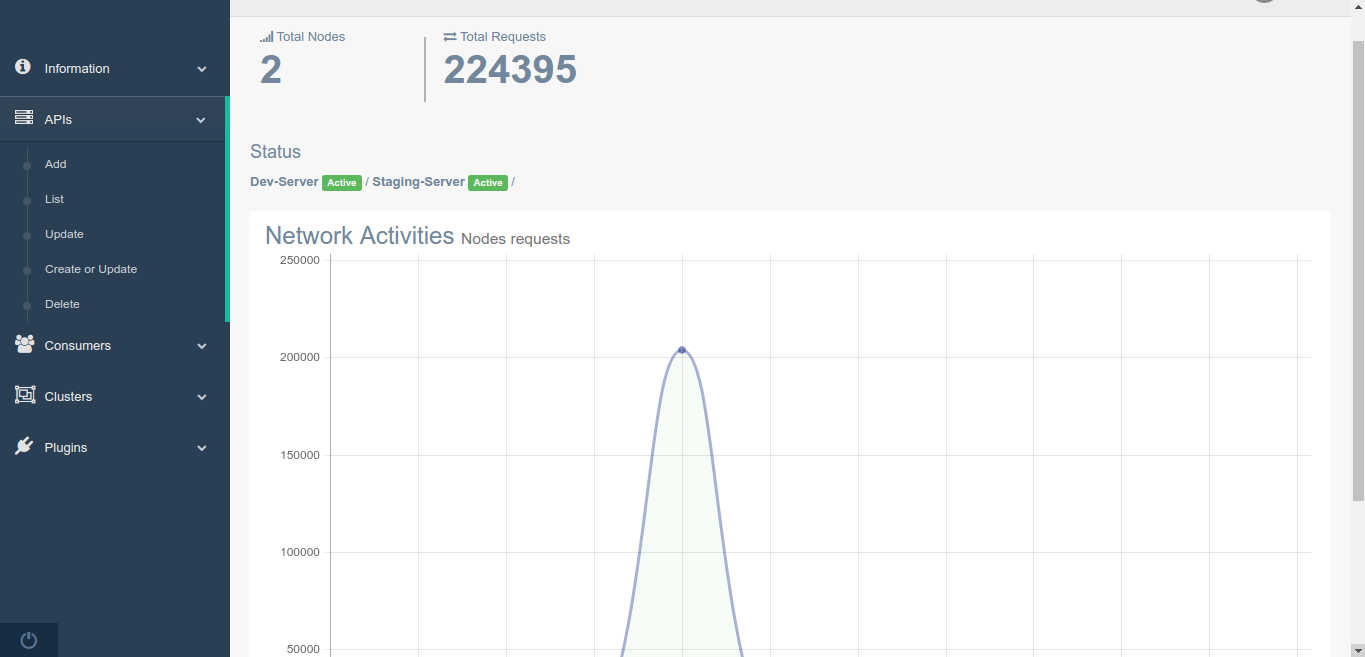Click the Active badge next to Staging-Server
1365x657 pixels.
488,183
